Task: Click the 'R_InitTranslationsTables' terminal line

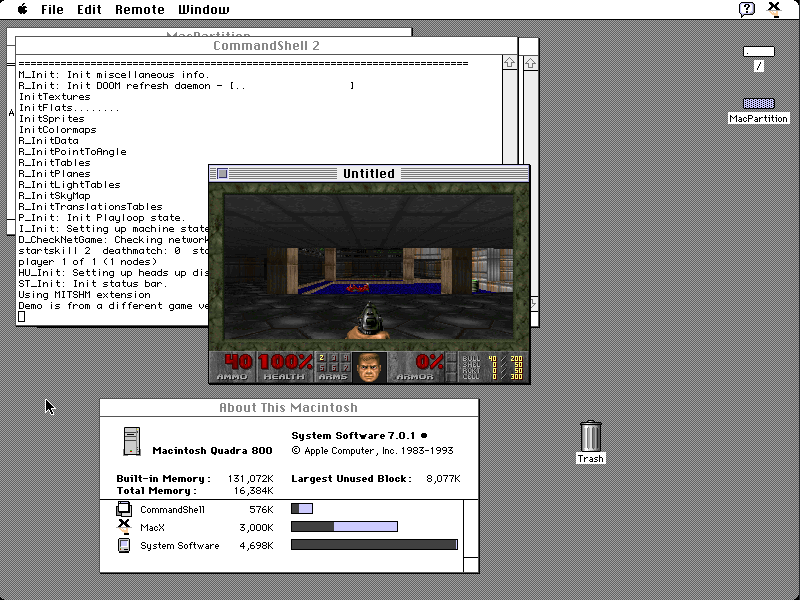Action: 90,207
